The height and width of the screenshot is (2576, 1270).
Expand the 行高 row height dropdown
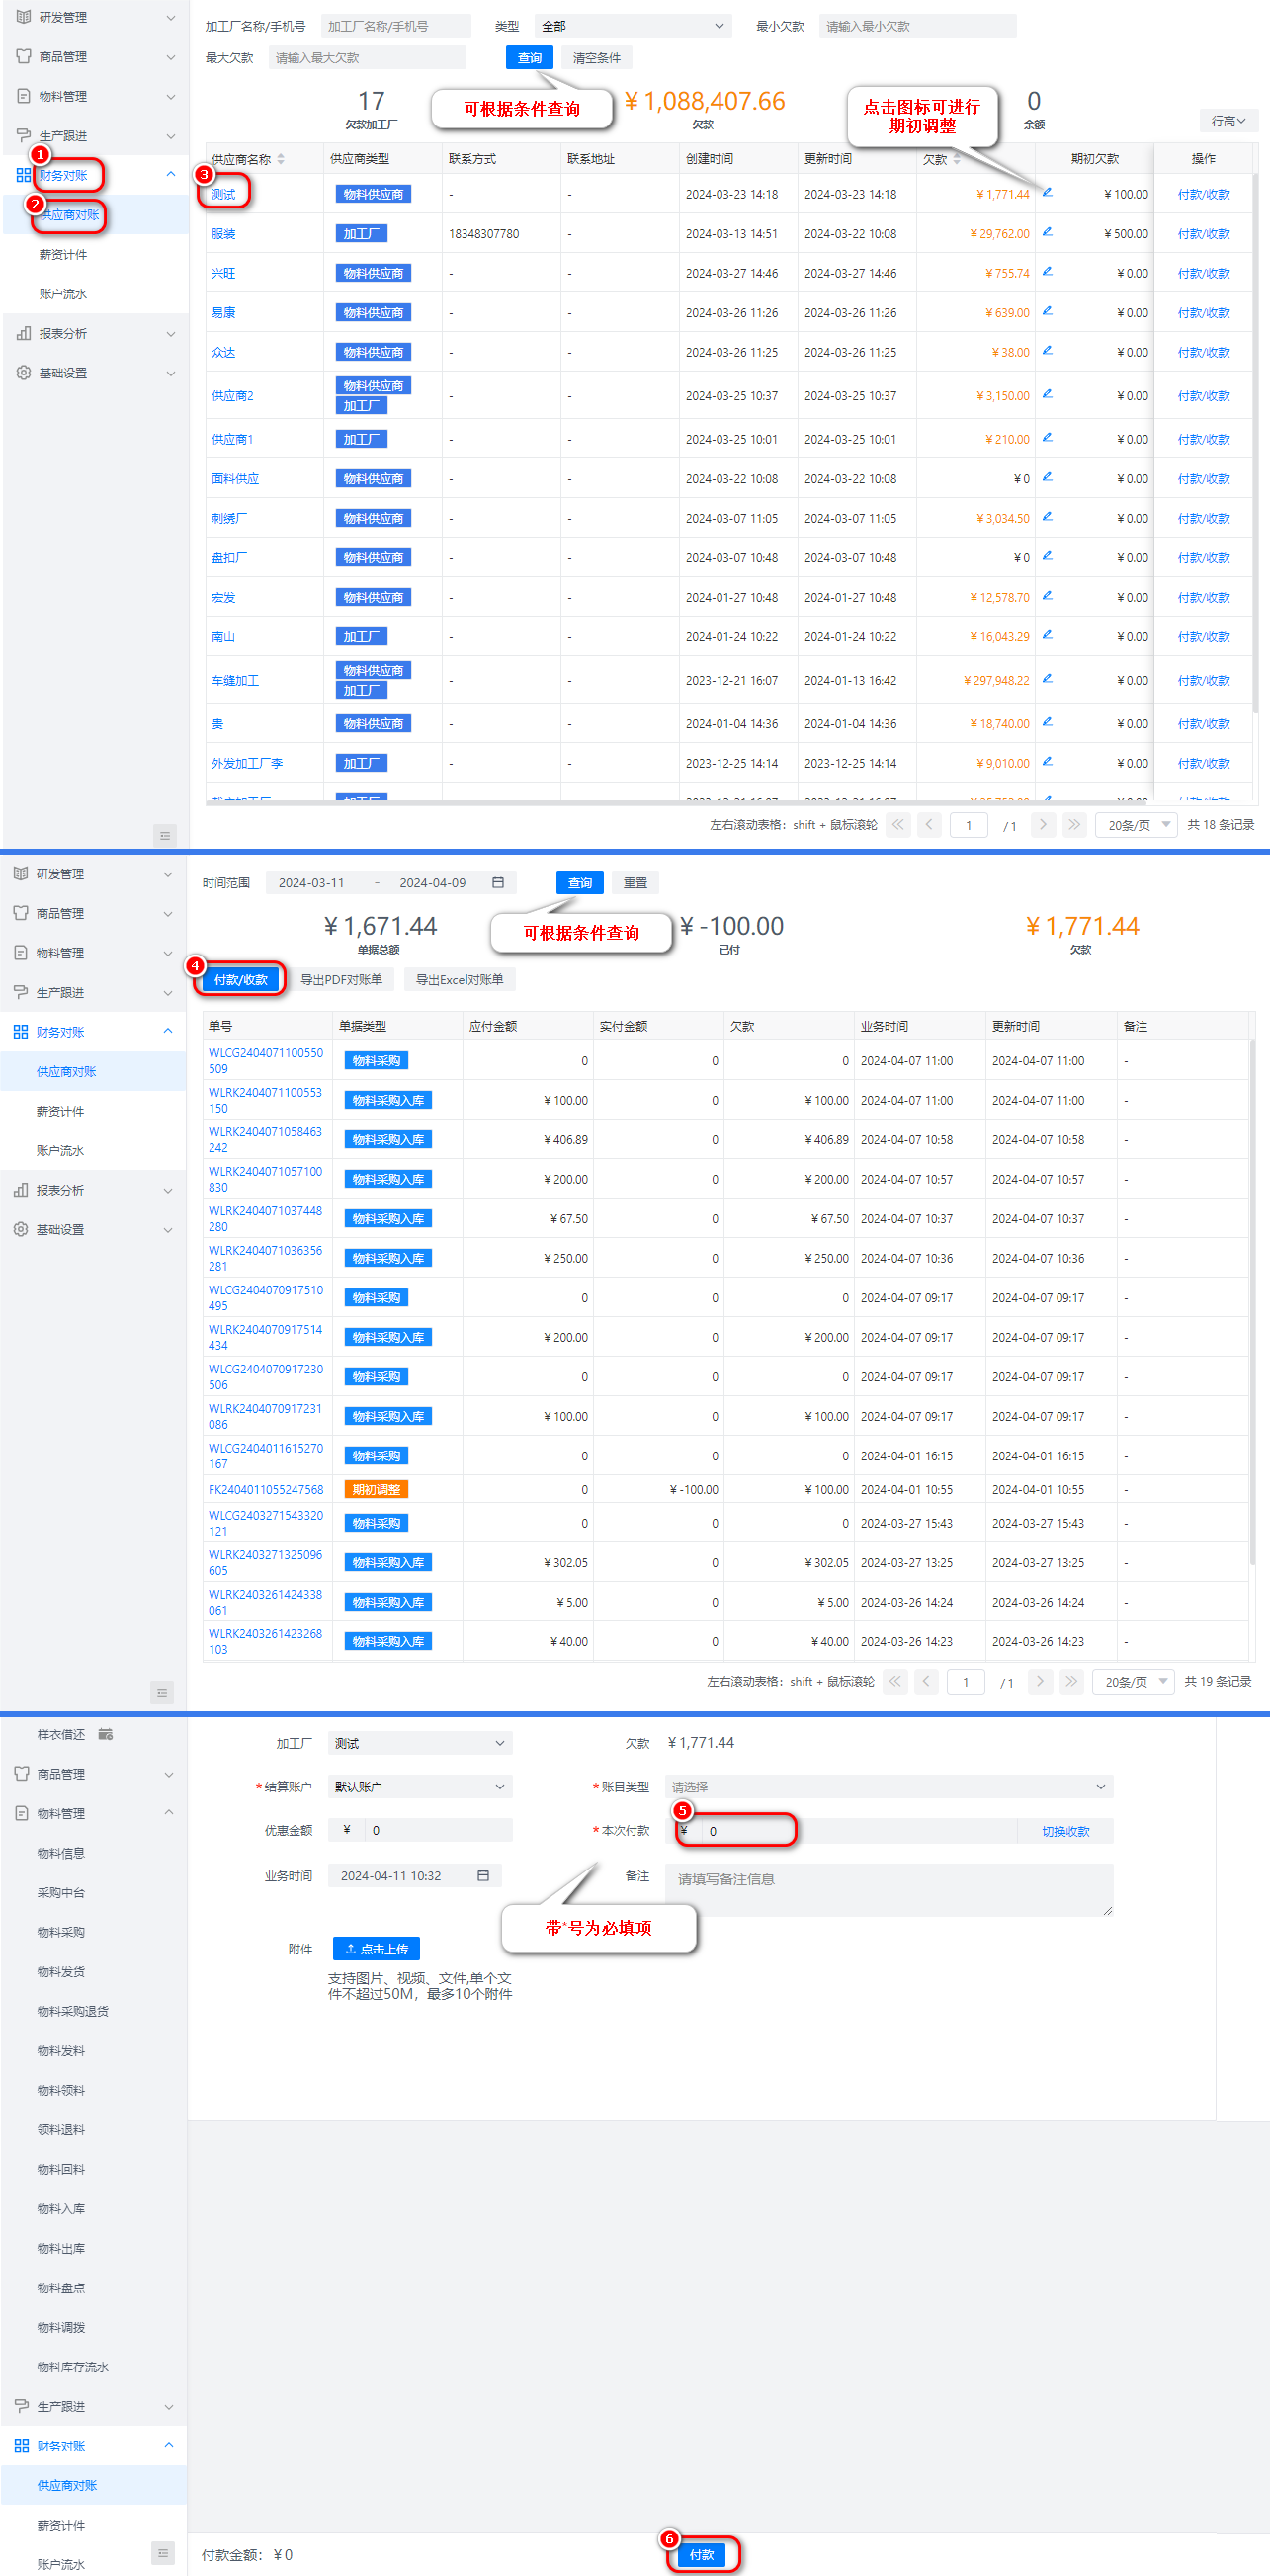click(1227, 121)
